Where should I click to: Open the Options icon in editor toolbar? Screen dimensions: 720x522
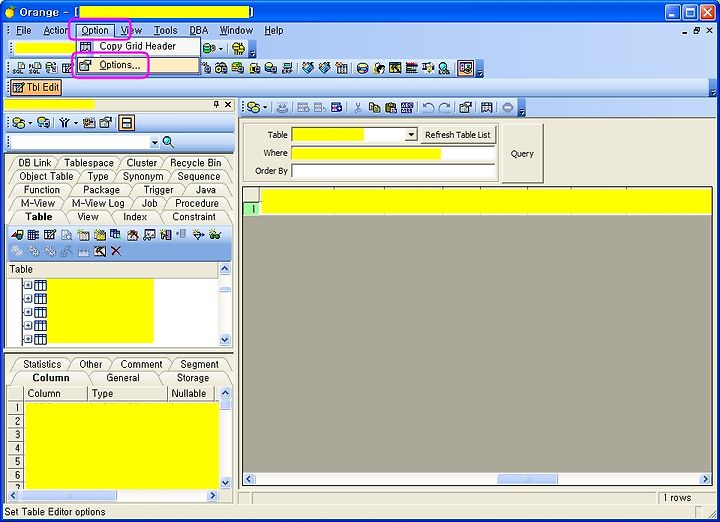[465, 108]
